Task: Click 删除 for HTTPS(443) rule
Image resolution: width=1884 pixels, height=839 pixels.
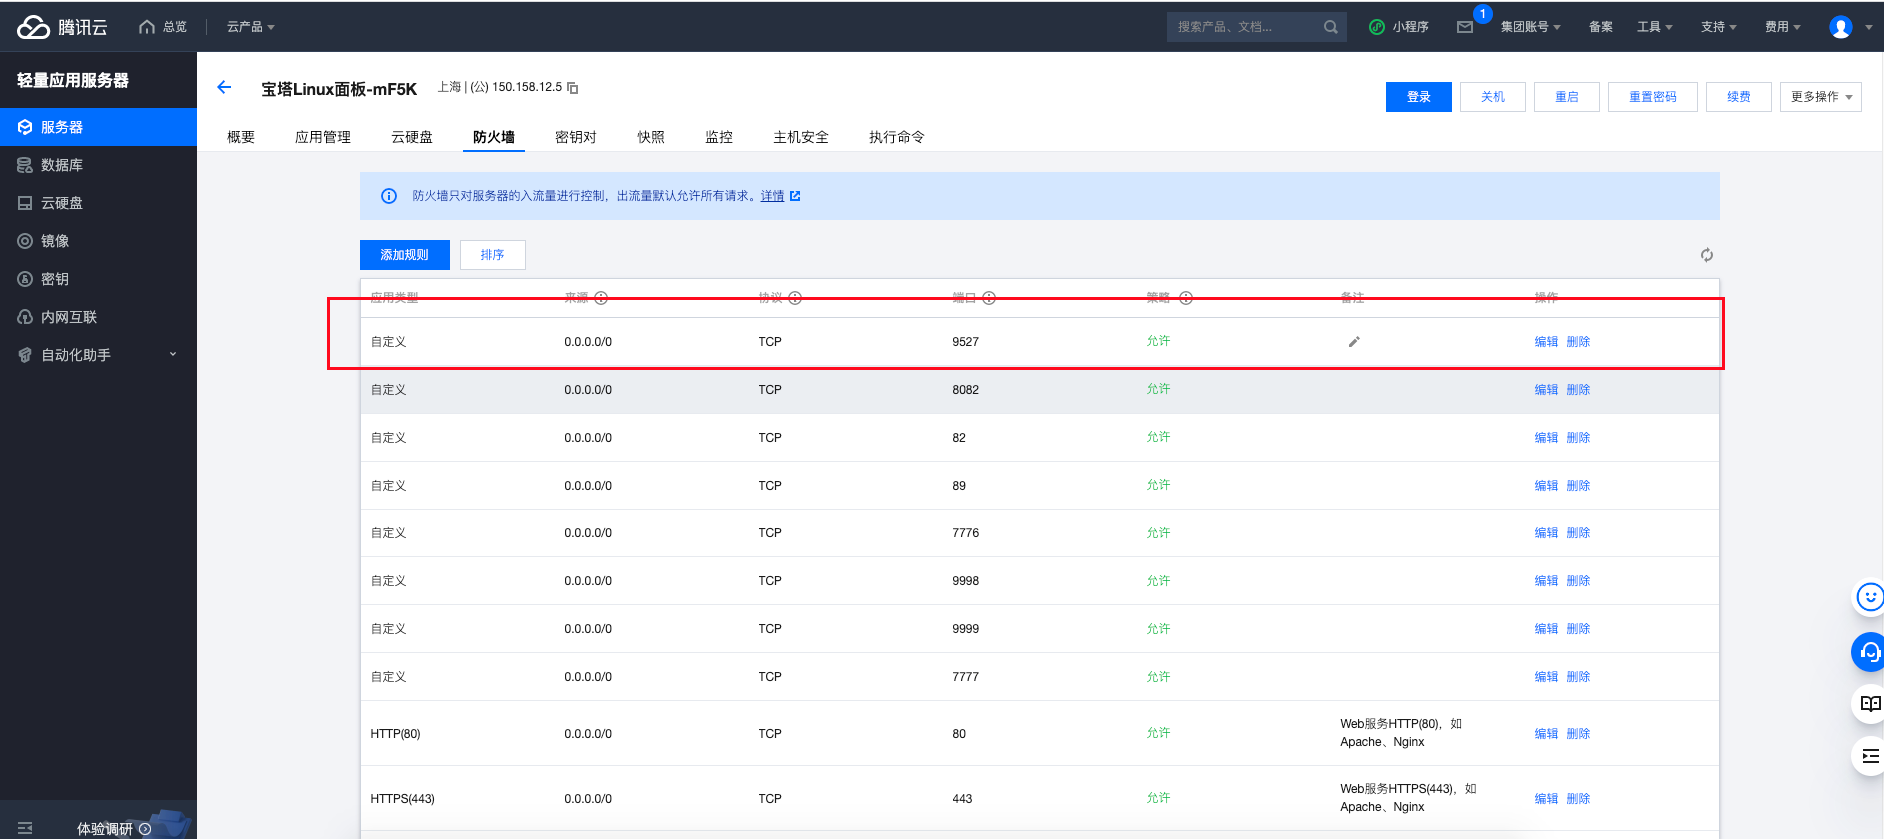Action: coord(1578,799)
